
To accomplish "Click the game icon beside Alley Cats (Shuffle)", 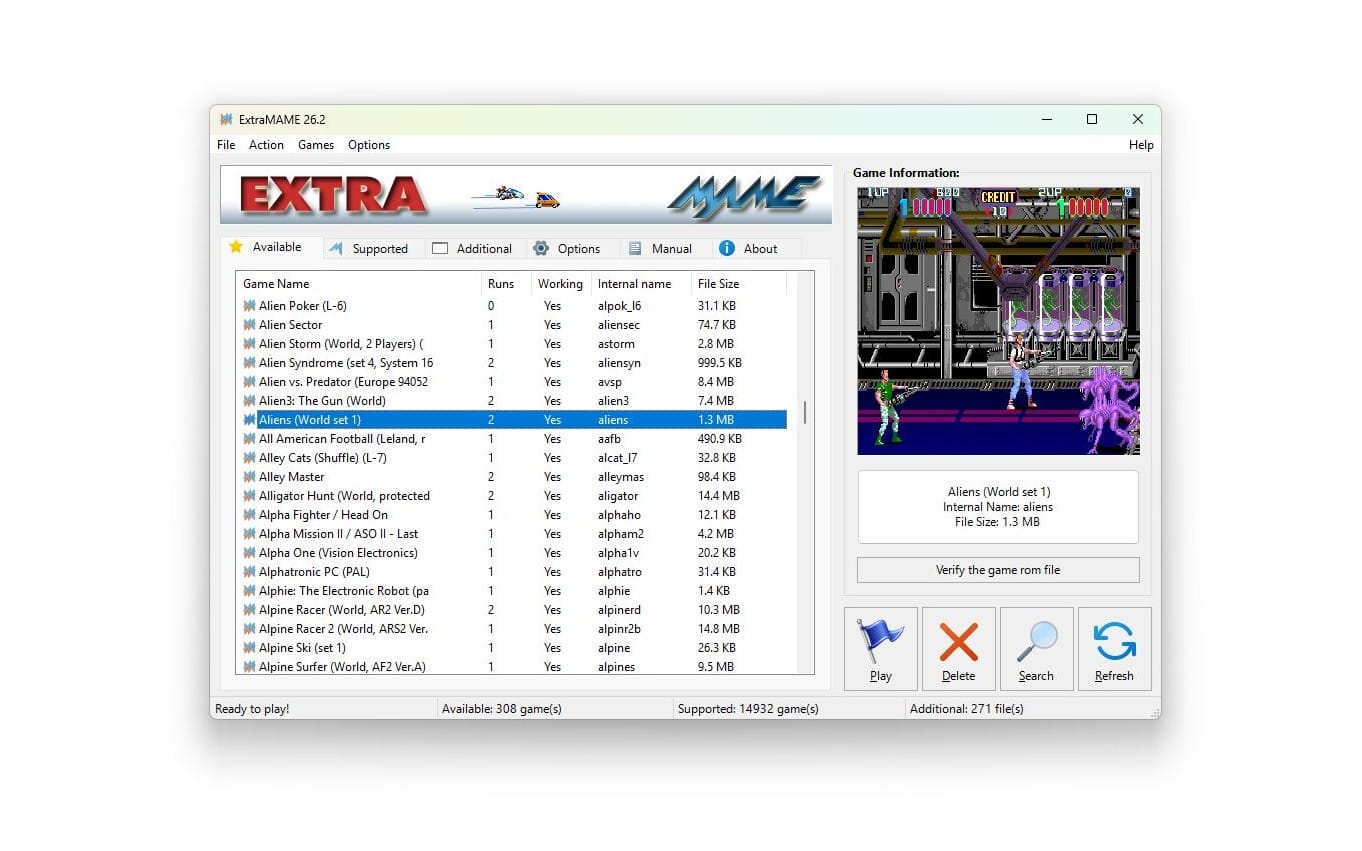I will click(x=250, y=458).
